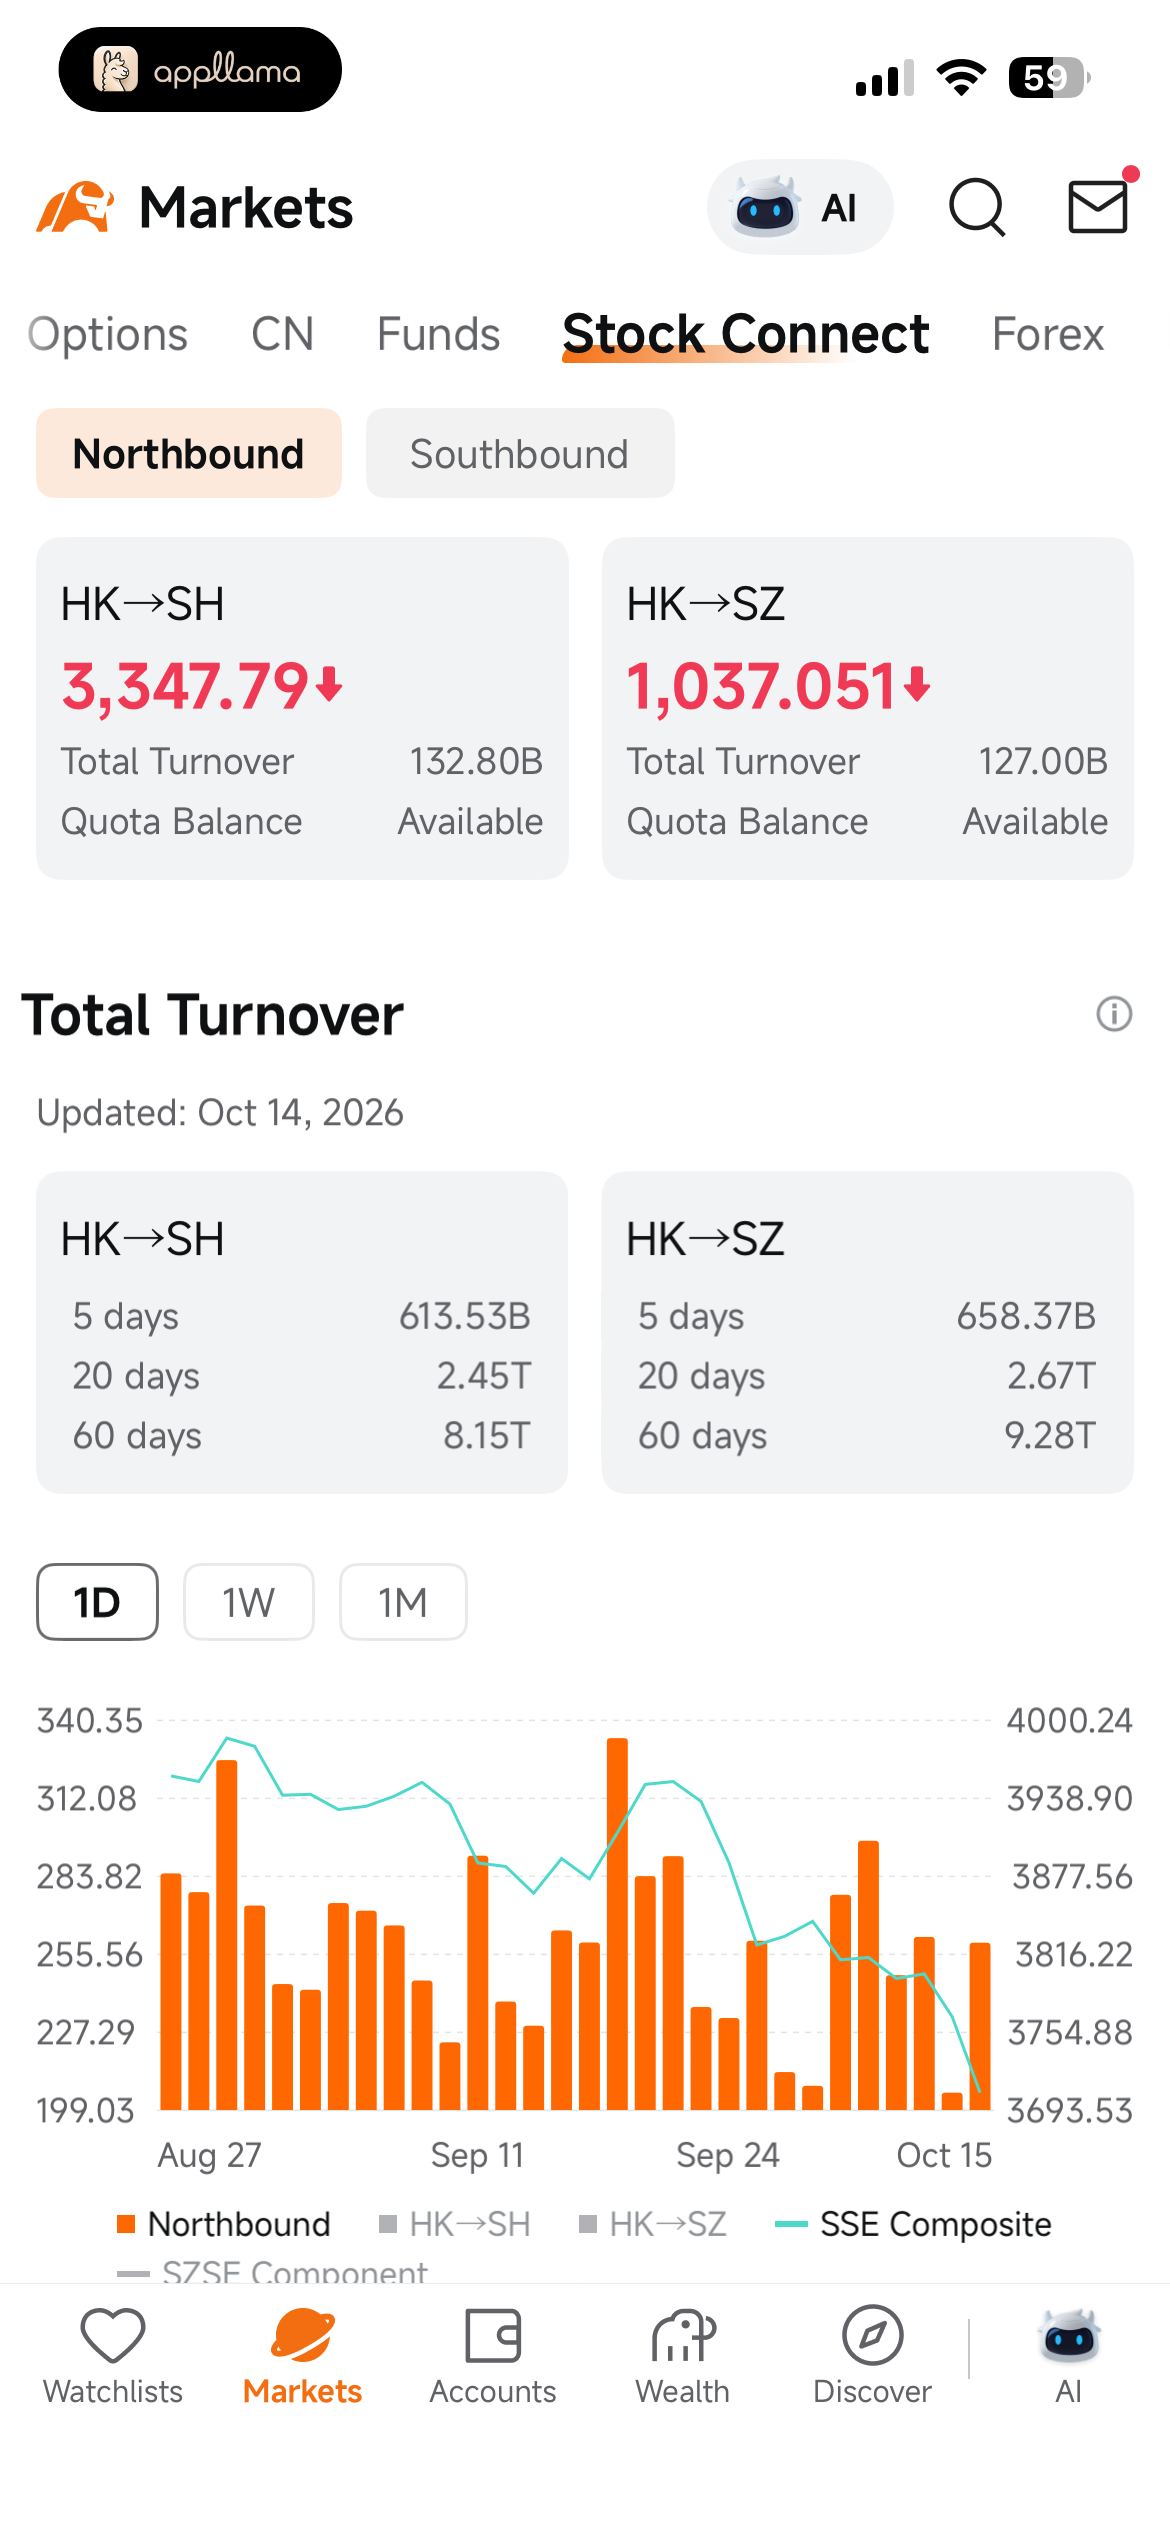
Task: Tap the battery indicator showing 59
Action: pos(1049,77)
